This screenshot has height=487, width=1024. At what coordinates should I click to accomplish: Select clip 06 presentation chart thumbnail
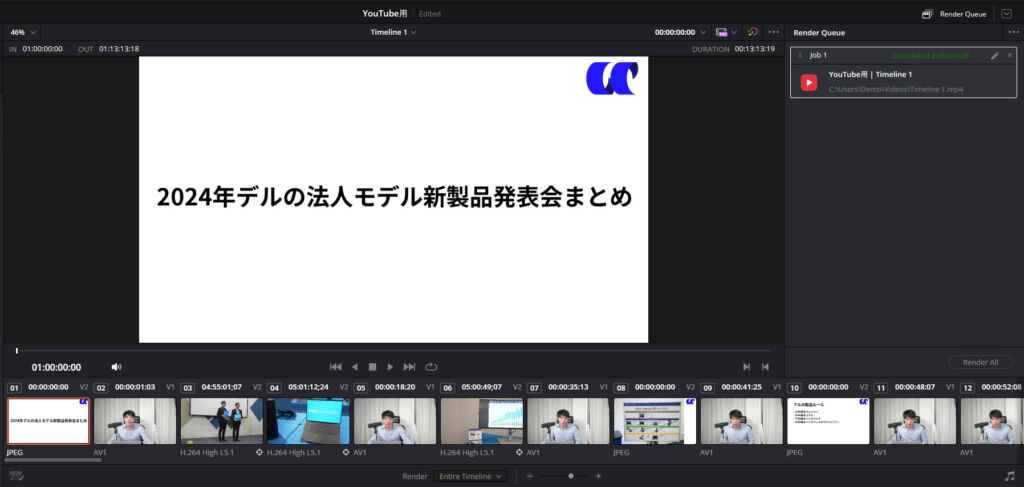click(480, 421)
